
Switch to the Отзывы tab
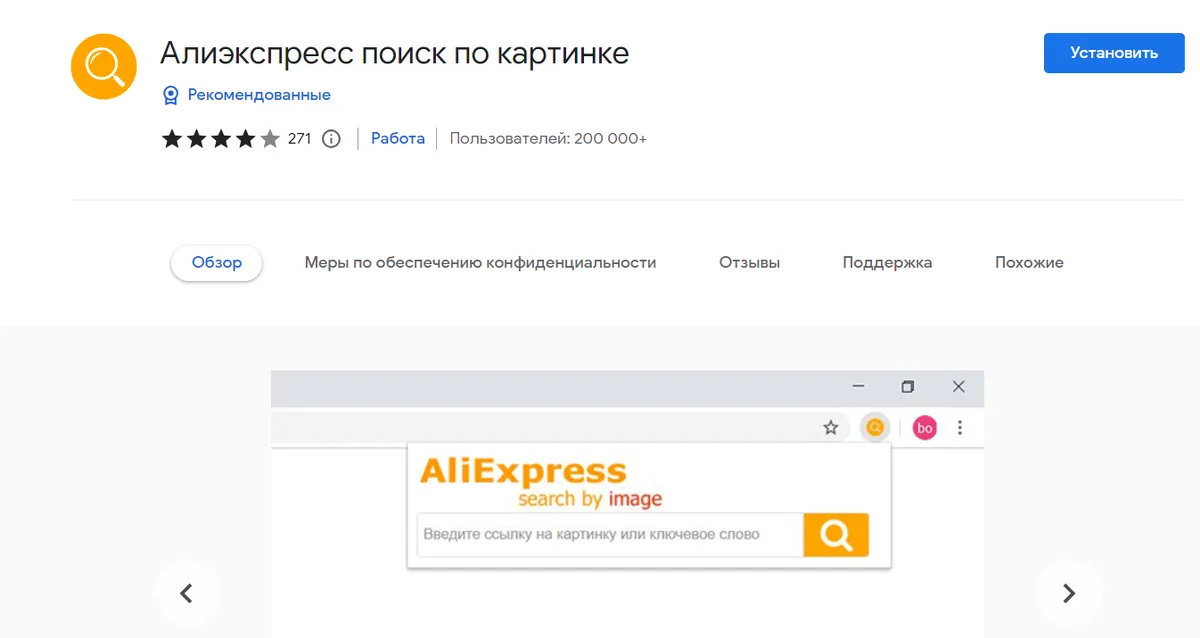coord(749,263)
